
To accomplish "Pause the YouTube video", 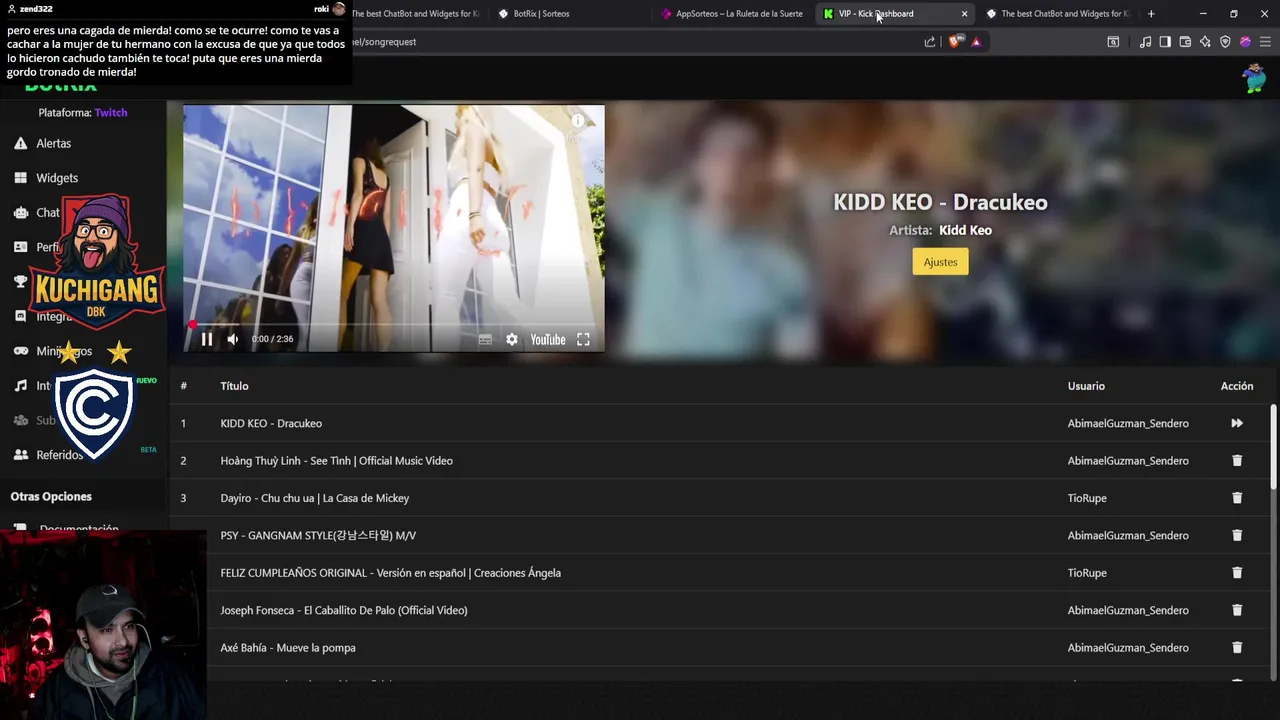I will click(207, 339).
